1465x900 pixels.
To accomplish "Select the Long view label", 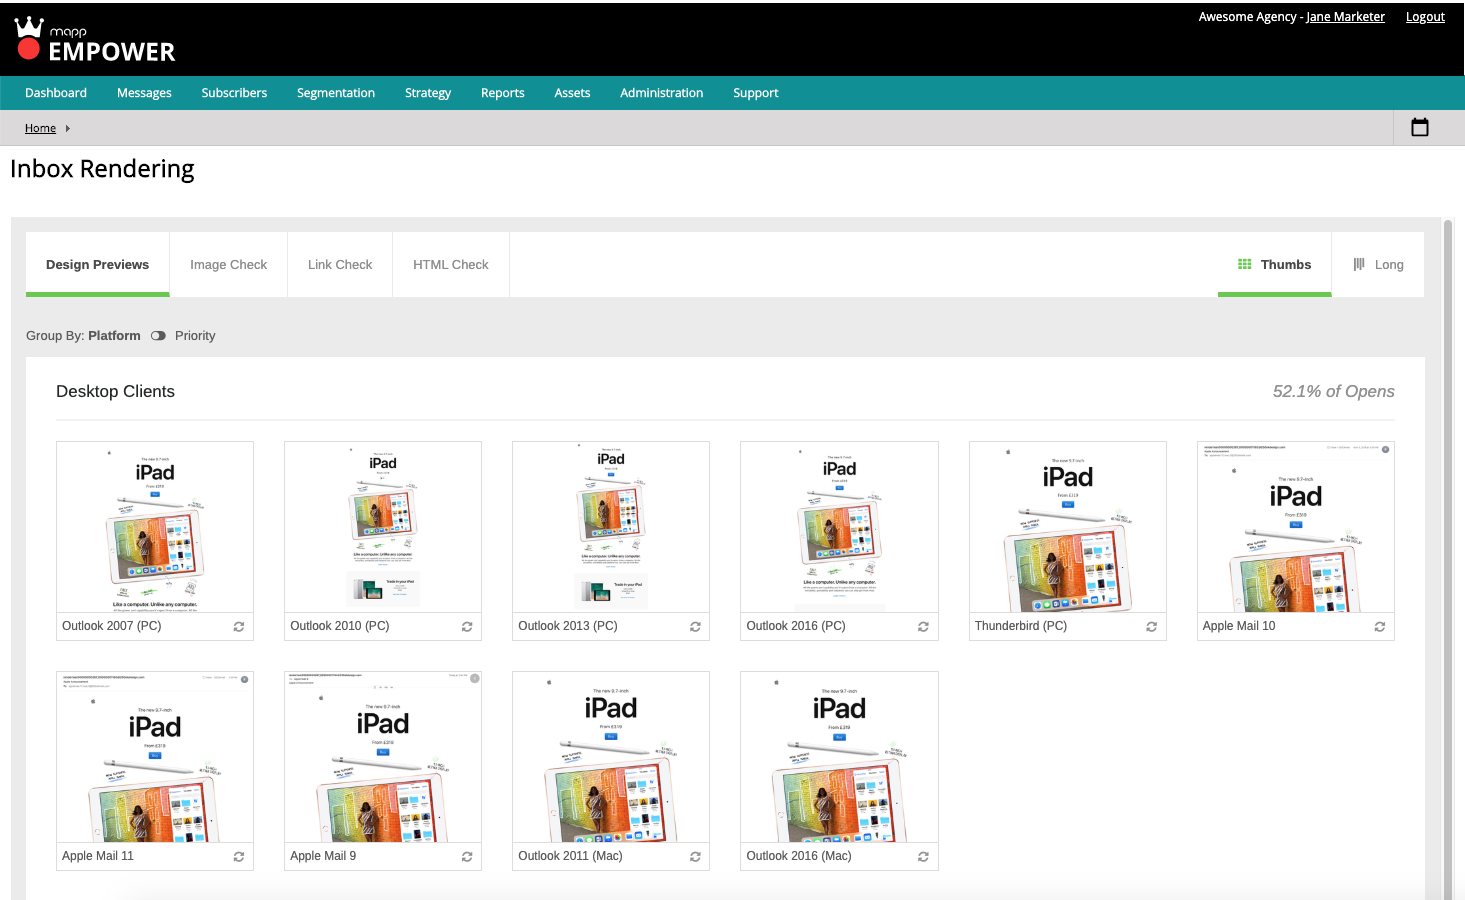I will [1389, 264].
